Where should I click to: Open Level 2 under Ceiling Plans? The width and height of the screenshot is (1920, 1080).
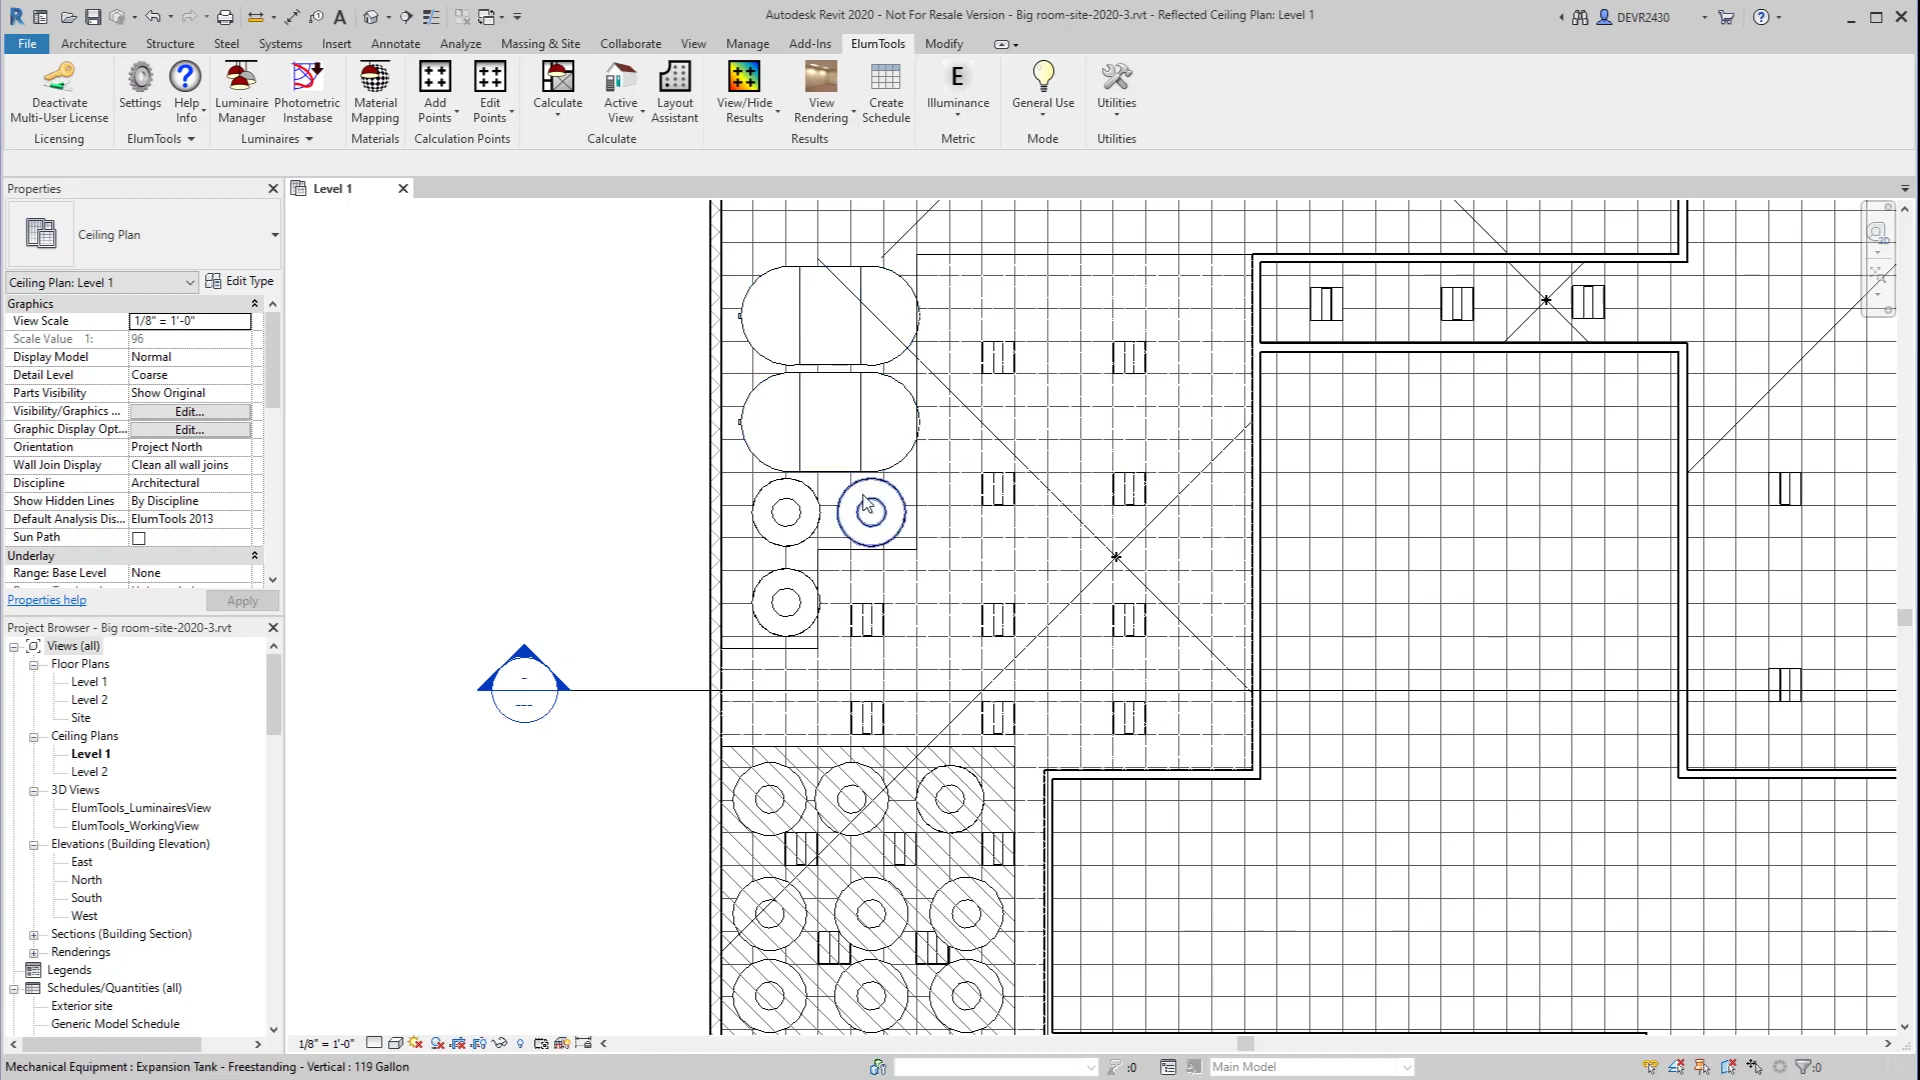pos(89,773)
